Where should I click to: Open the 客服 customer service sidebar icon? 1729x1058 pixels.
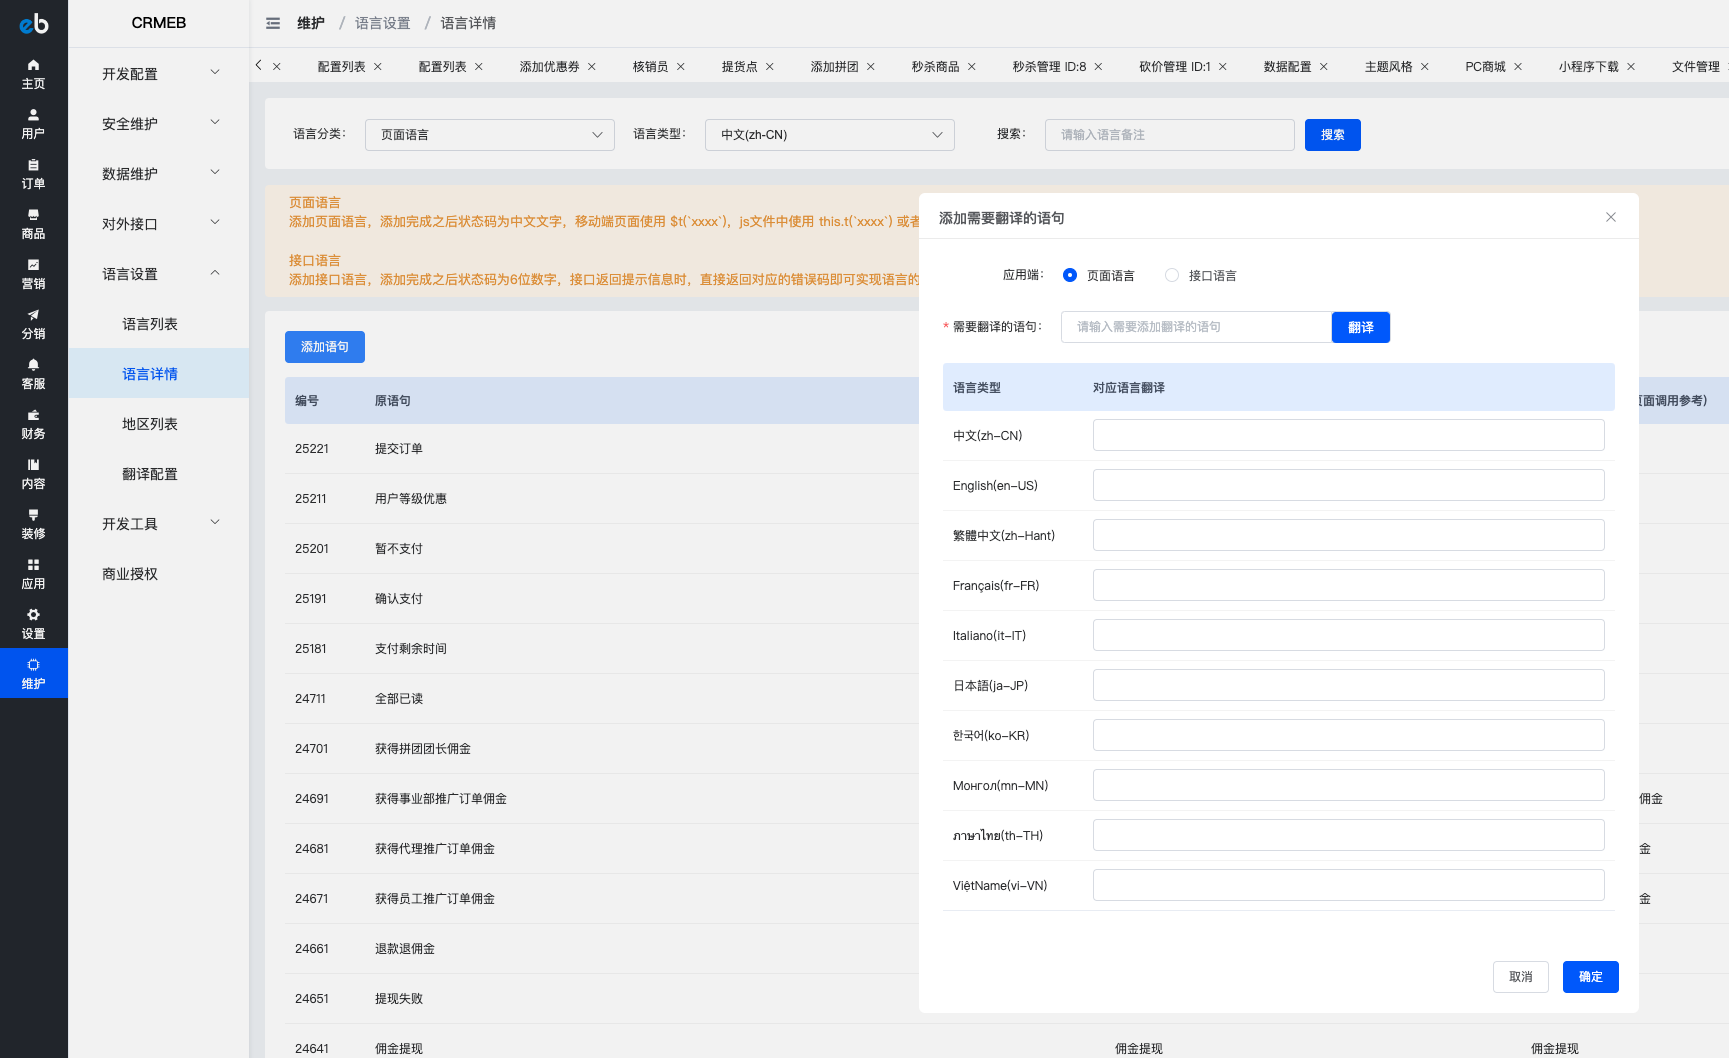(33, 373)
